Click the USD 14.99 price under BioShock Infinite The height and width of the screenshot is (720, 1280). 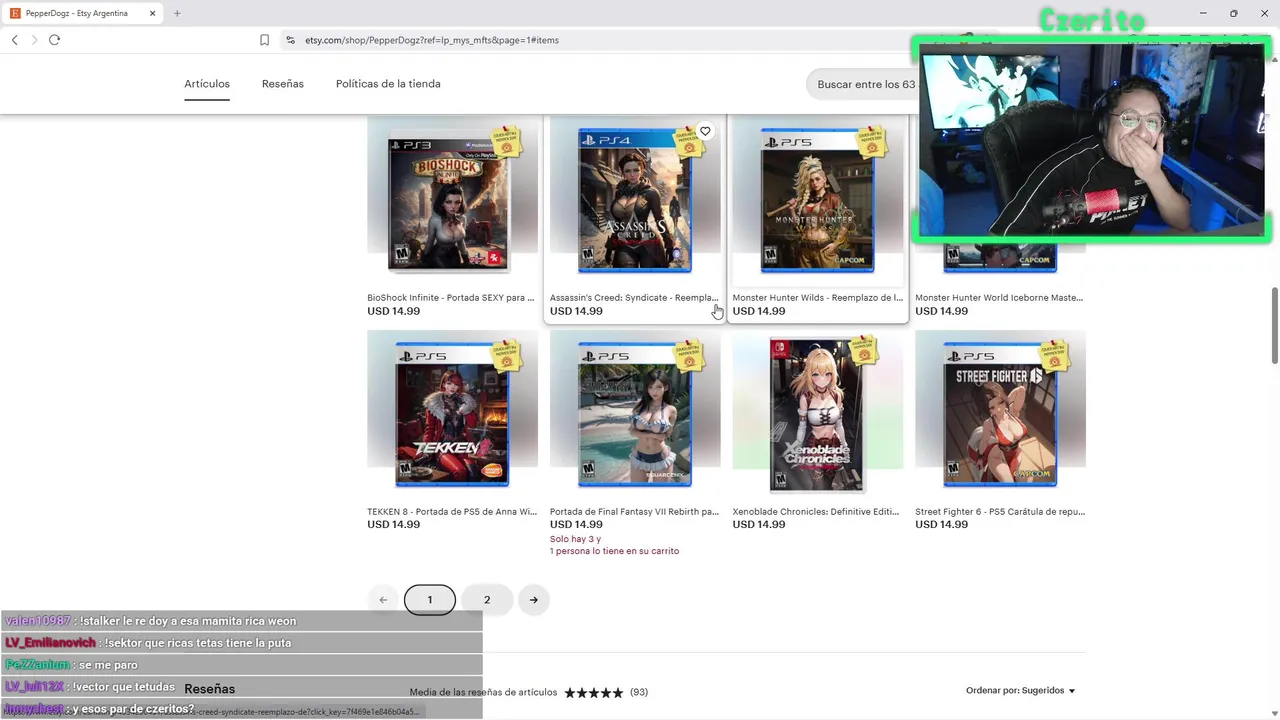pos(393,311)
